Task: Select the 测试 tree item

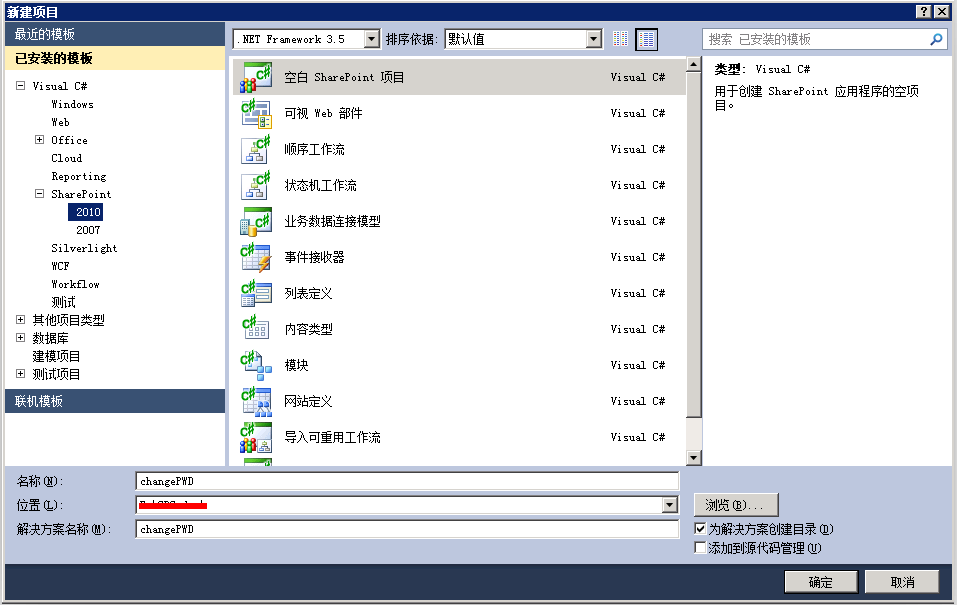Action: click(63, 302)
